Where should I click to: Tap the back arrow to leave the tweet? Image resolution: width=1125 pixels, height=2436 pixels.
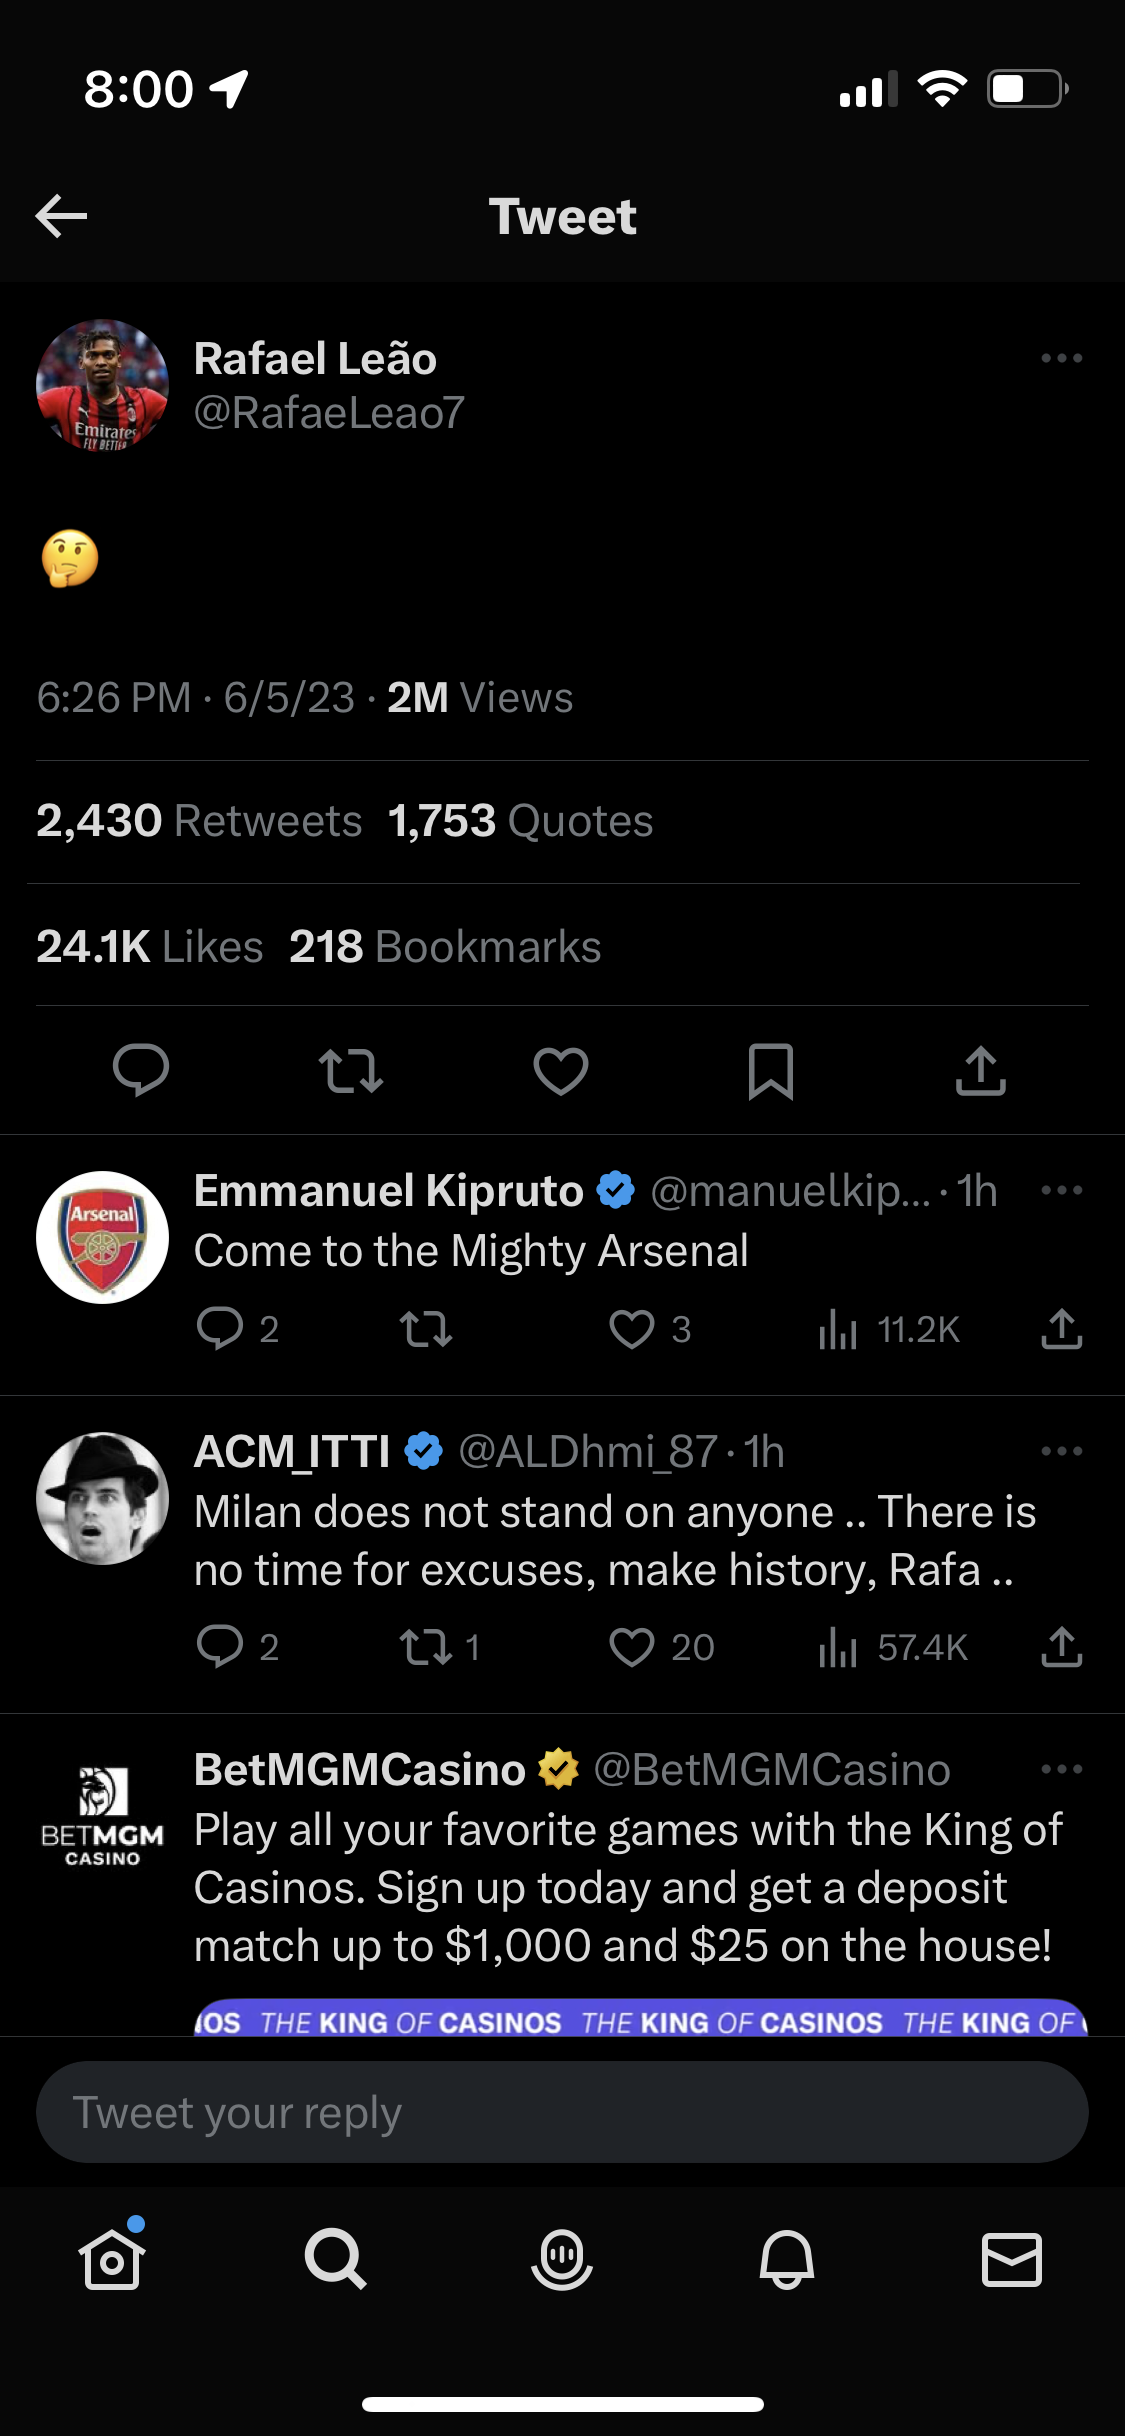click(61, 216)
